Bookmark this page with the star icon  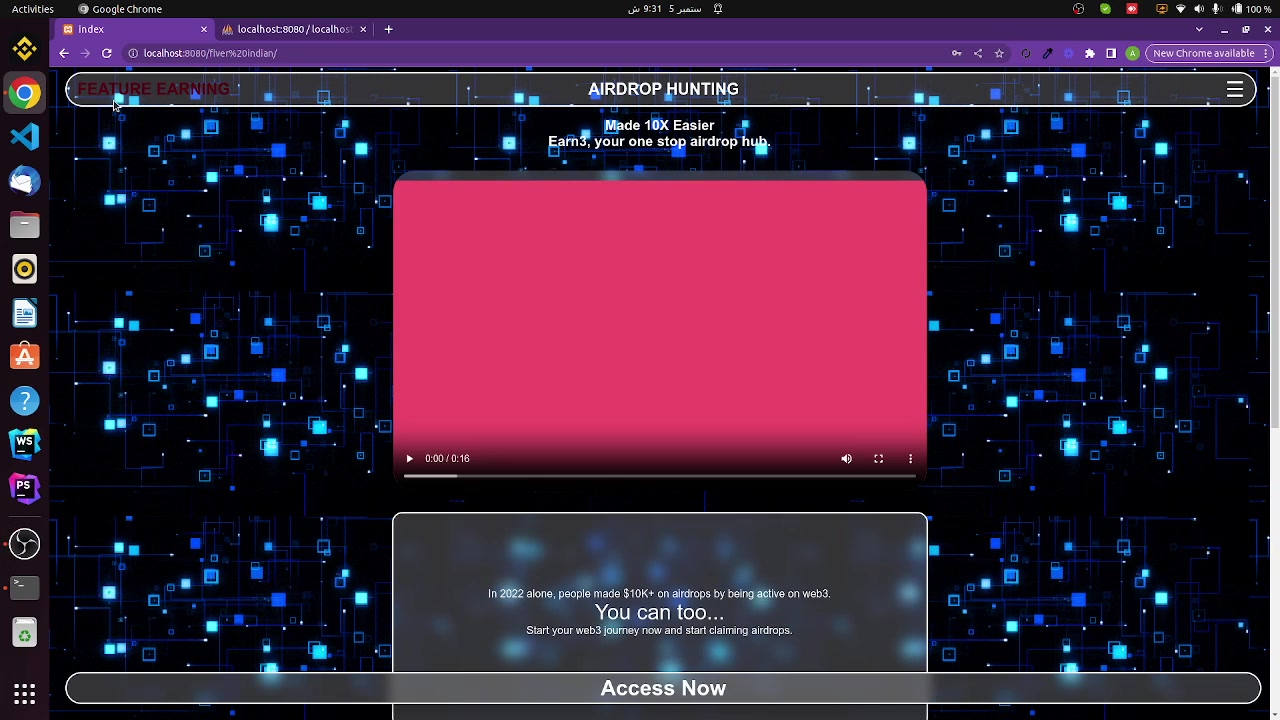tap(999, 53)
